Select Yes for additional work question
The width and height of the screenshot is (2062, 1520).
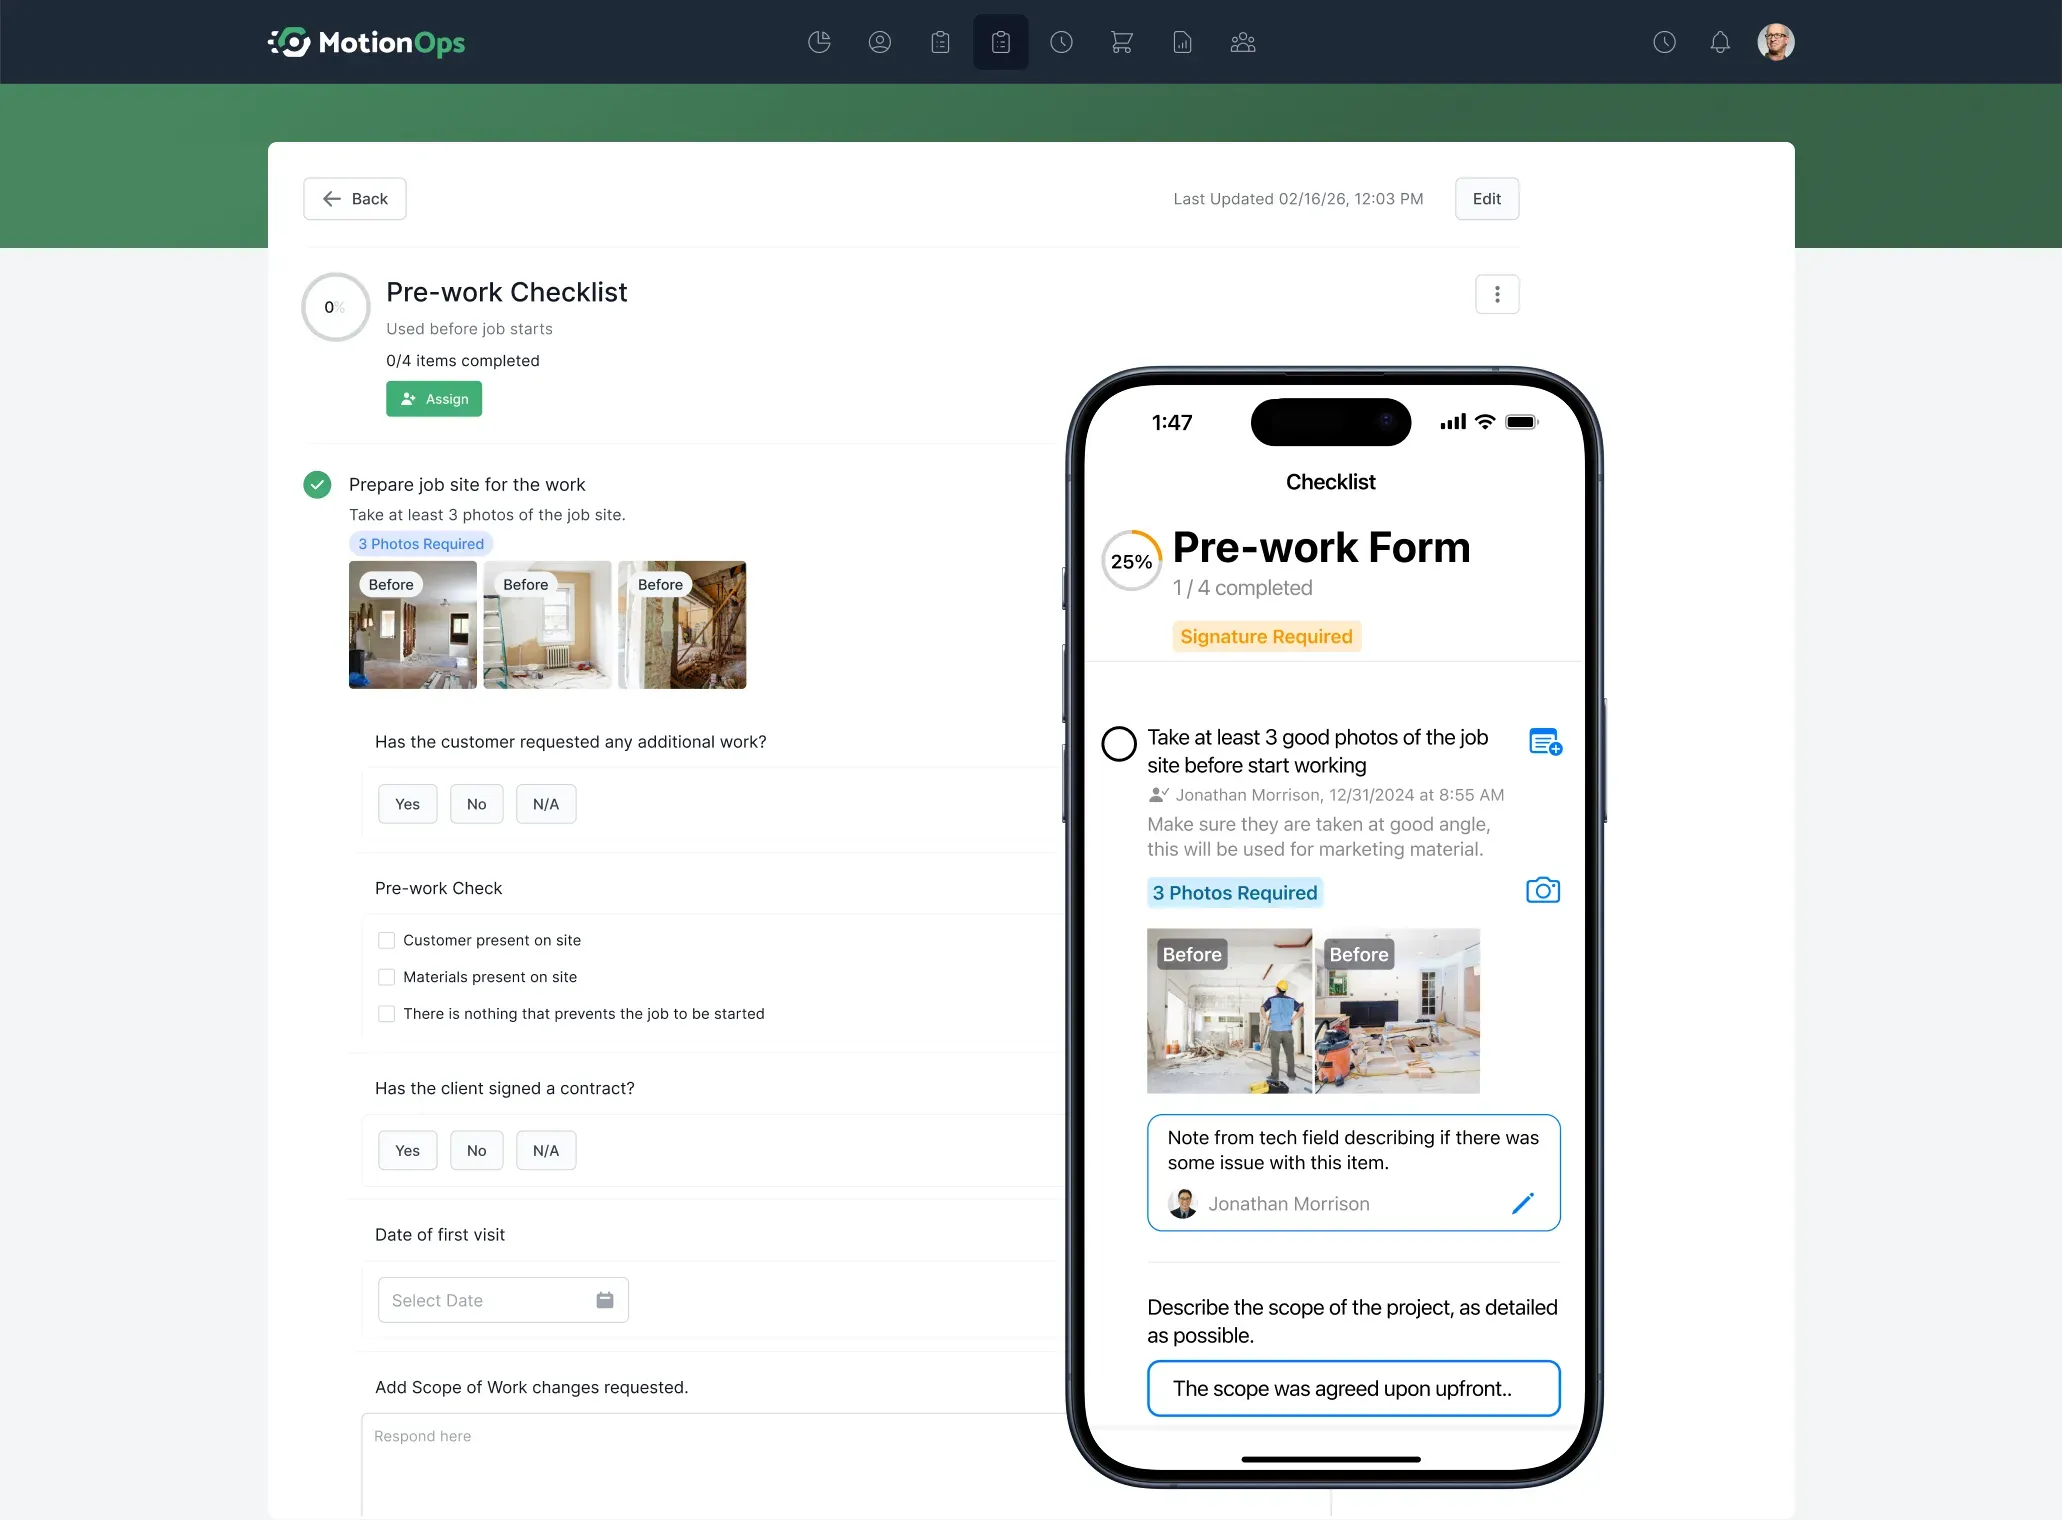407,804
